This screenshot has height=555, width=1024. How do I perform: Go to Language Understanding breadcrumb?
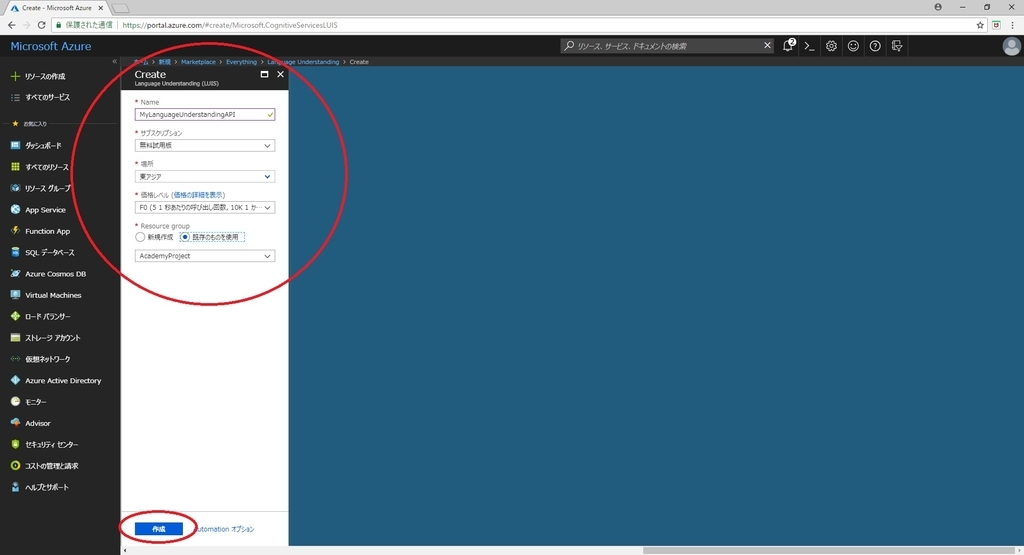tap(303, 62)
